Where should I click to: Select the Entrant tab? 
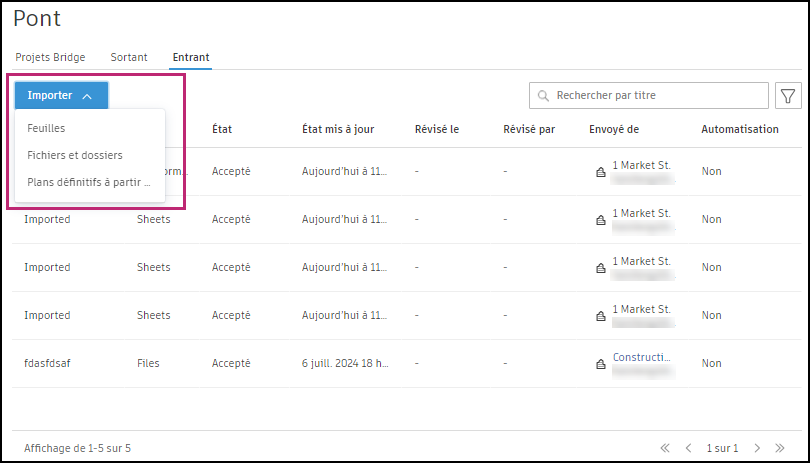(191, 57)
